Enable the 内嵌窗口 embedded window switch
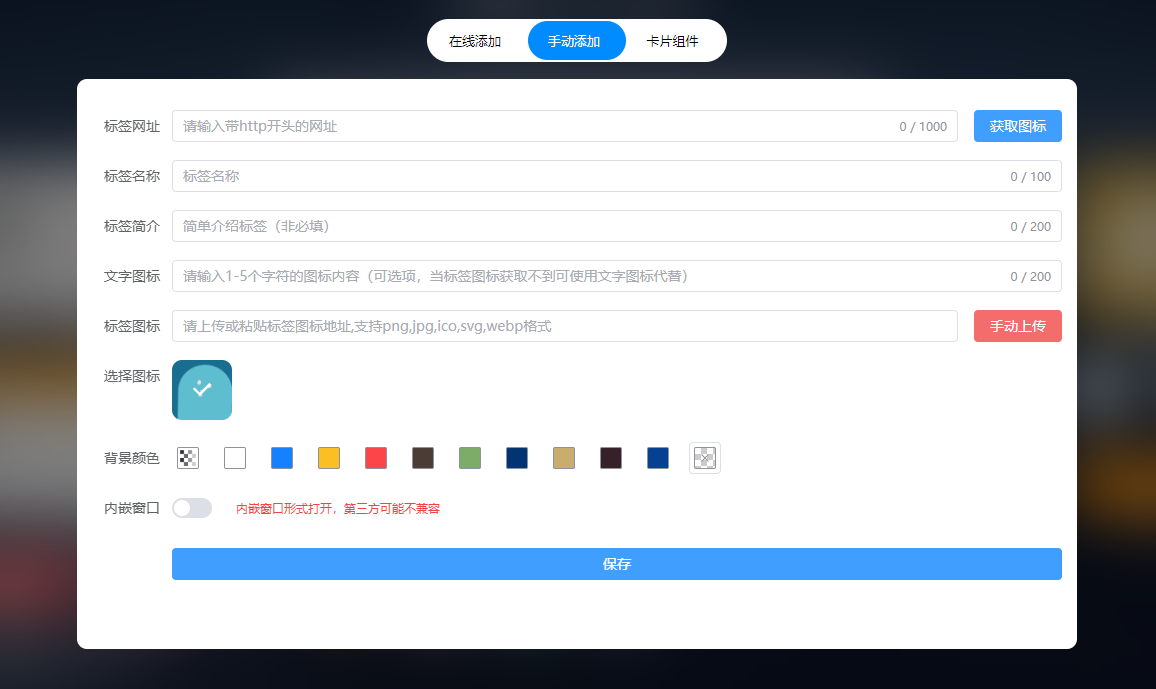This screenshot has width=1156, height=689. (x=191, y=508)
